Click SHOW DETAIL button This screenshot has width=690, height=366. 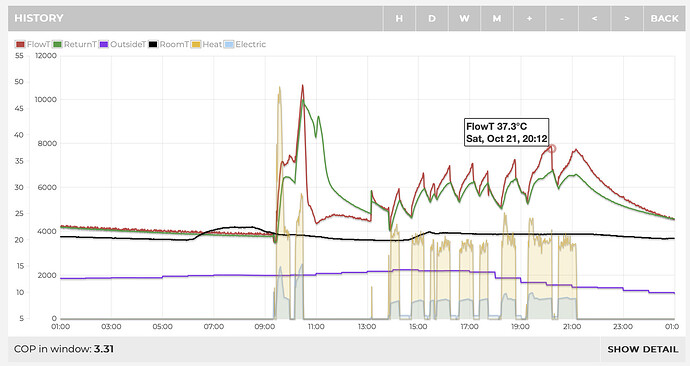click(642, 349)
